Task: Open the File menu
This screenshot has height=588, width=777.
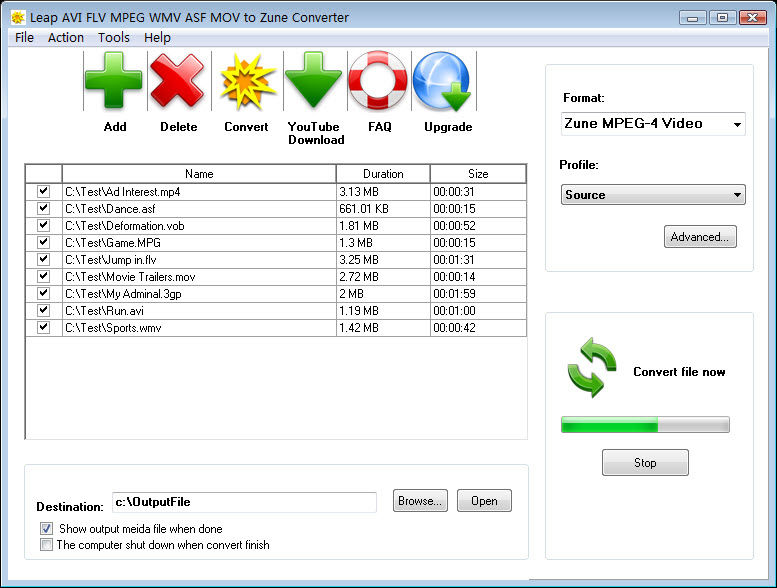Action: pos(24,38)
